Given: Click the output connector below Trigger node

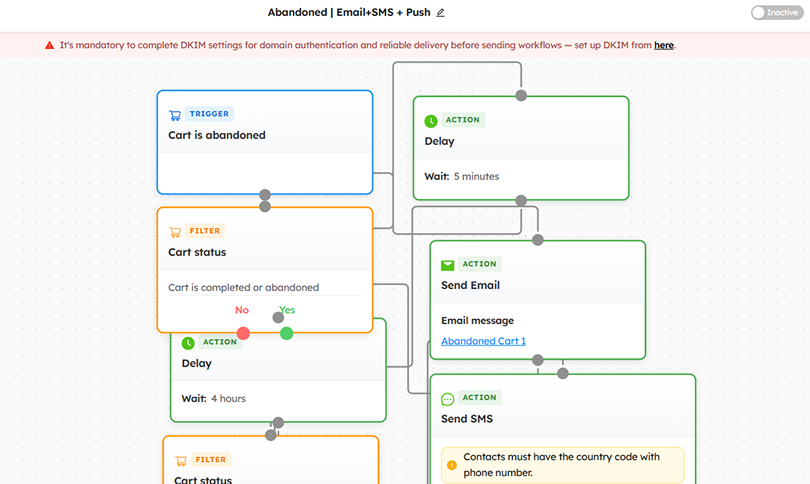Looking at the screenshot, I should point(265,195).
